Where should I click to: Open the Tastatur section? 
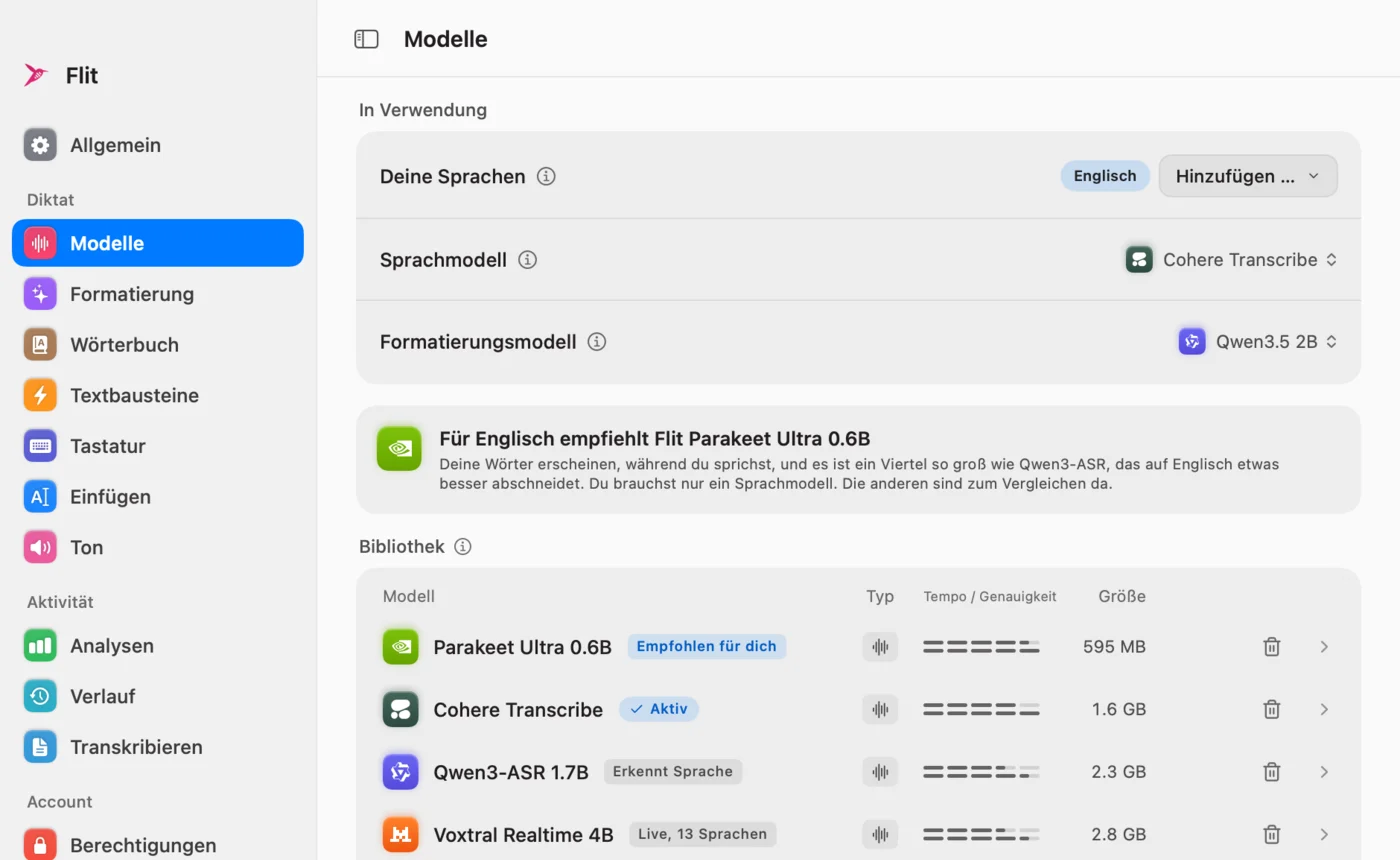click(x=158, y=446)
